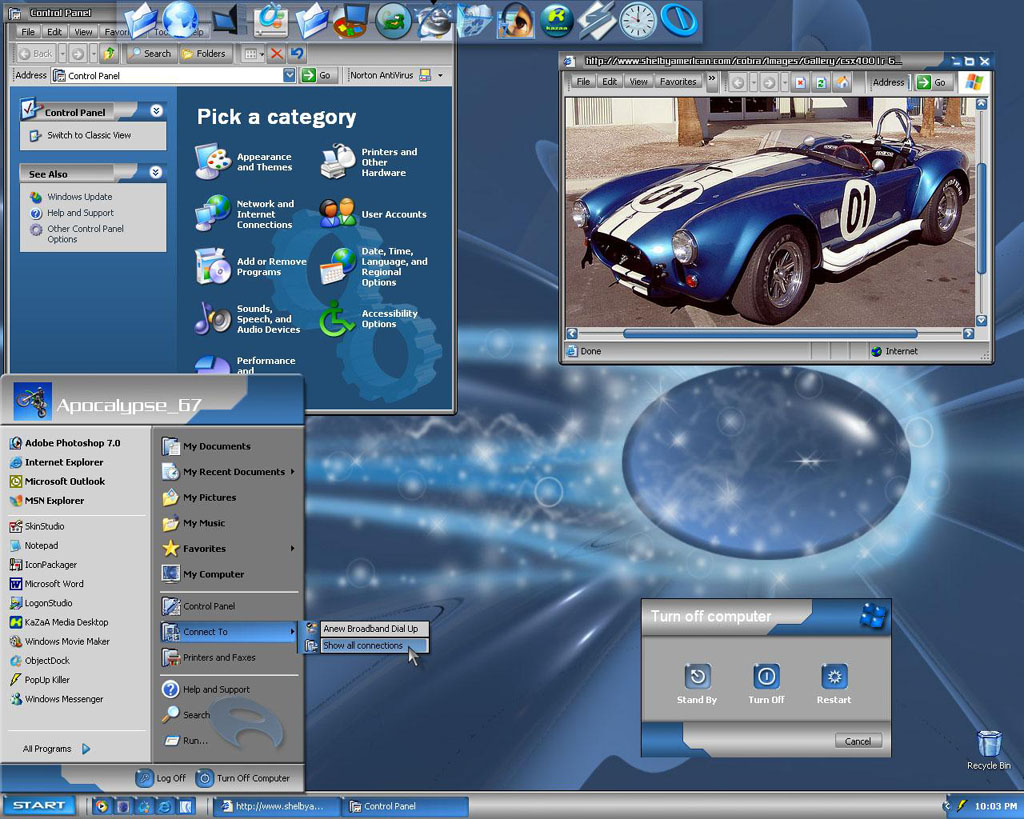Click Log Off in the Start menu

[161, 778]
